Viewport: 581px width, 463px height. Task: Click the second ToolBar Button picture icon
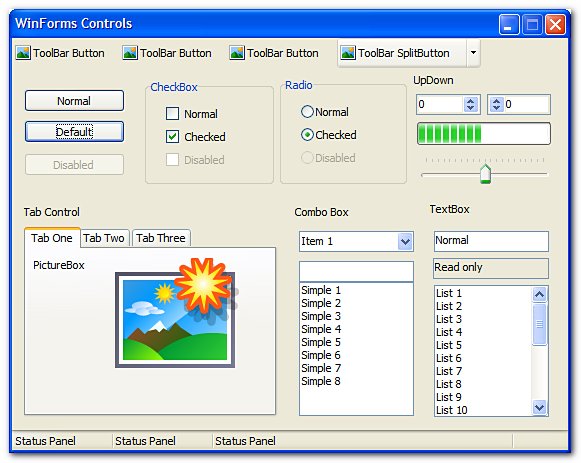[130, 53]
